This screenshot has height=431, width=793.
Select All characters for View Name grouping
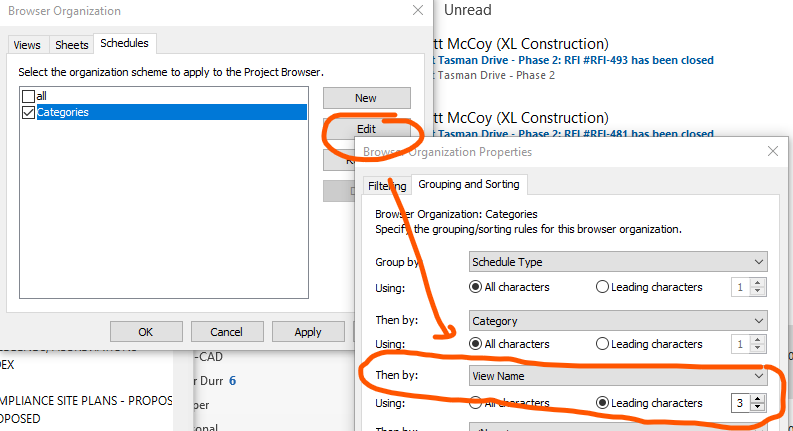tap(475, 403)
